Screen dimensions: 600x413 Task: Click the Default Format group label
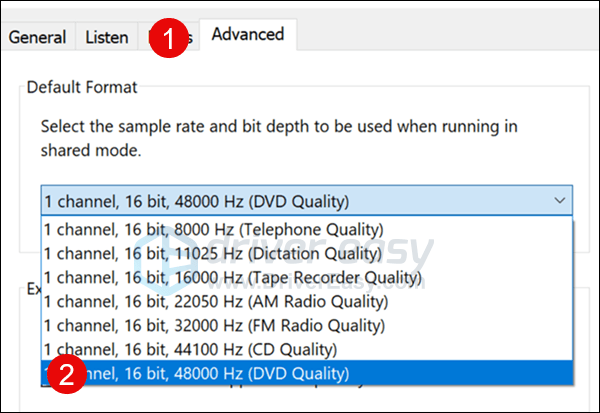[82, 87]
